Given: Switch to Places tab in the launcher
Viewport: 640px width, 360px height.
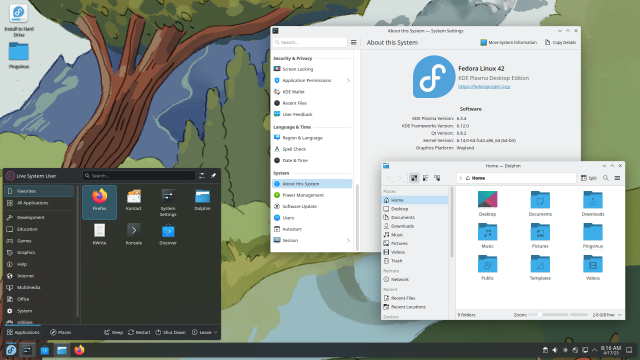Looking at the screenshot, I should point(60,332).
